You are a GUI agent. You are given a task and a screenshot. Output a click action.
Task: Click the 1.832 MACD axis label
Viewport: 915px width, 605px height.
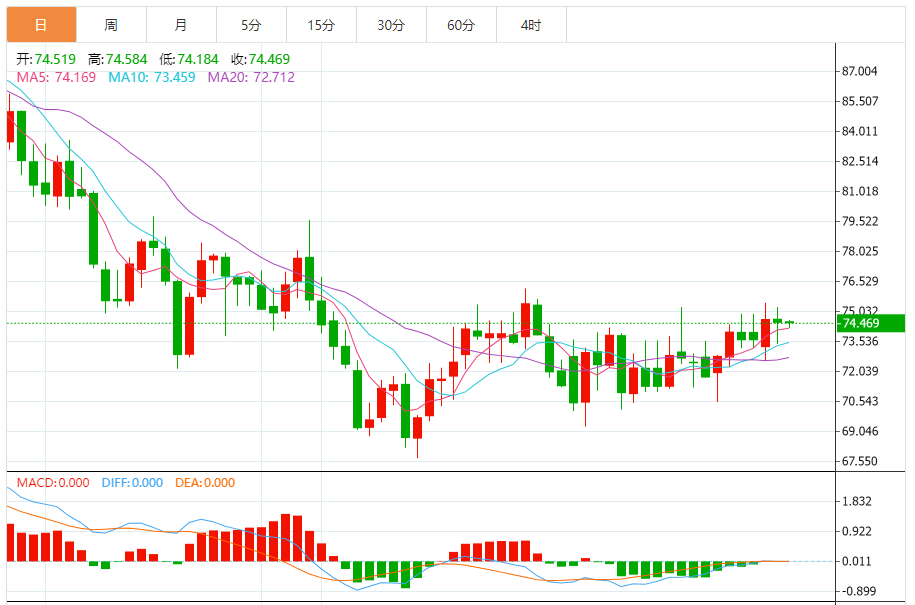[857, 502]
